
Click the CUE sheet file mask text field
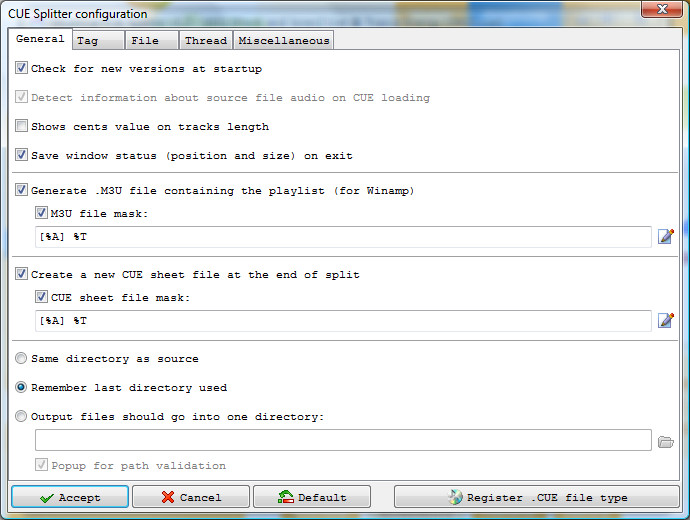[343, 321]
